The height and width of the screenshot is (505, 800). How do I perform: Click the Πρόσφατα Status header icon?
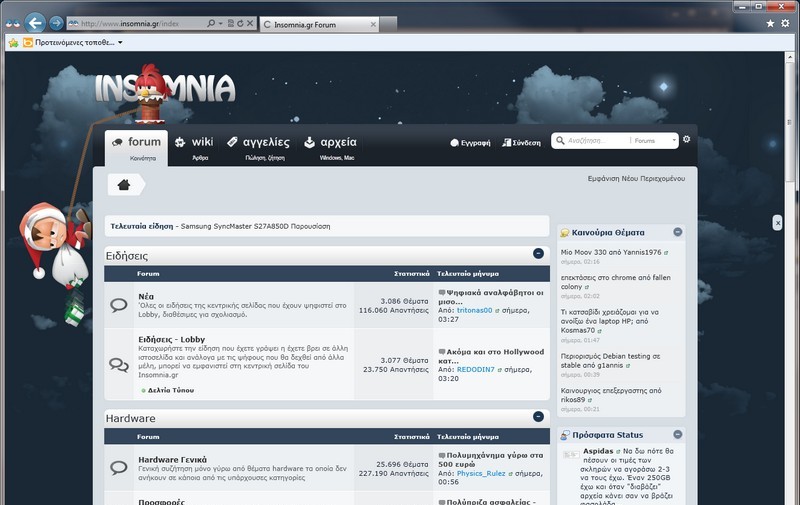coord(565,435)
